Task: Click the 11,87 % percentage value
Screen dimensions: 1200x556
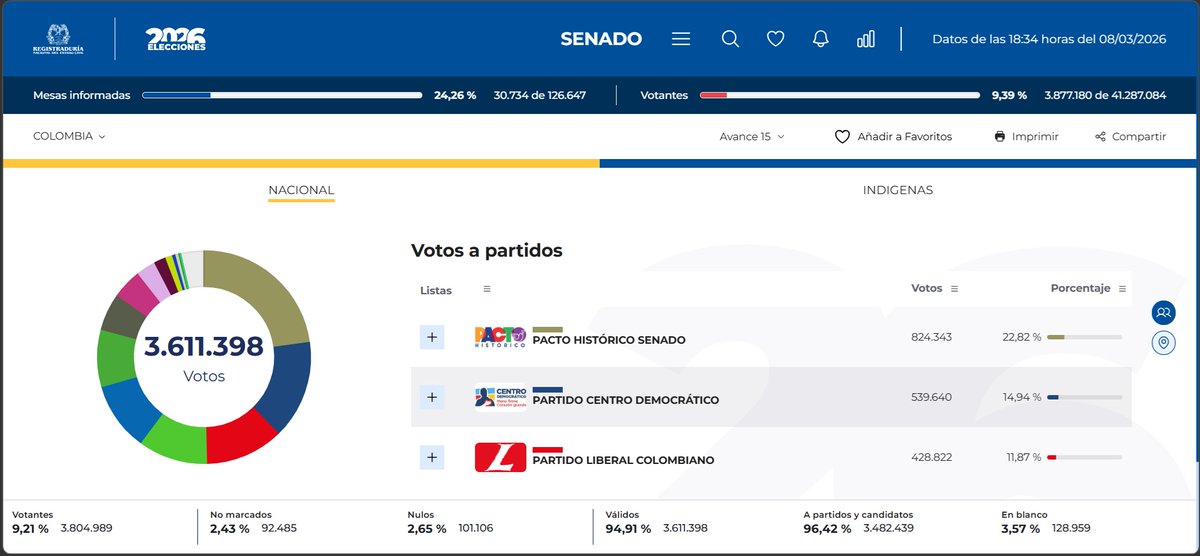Action: pos(1024,457)
